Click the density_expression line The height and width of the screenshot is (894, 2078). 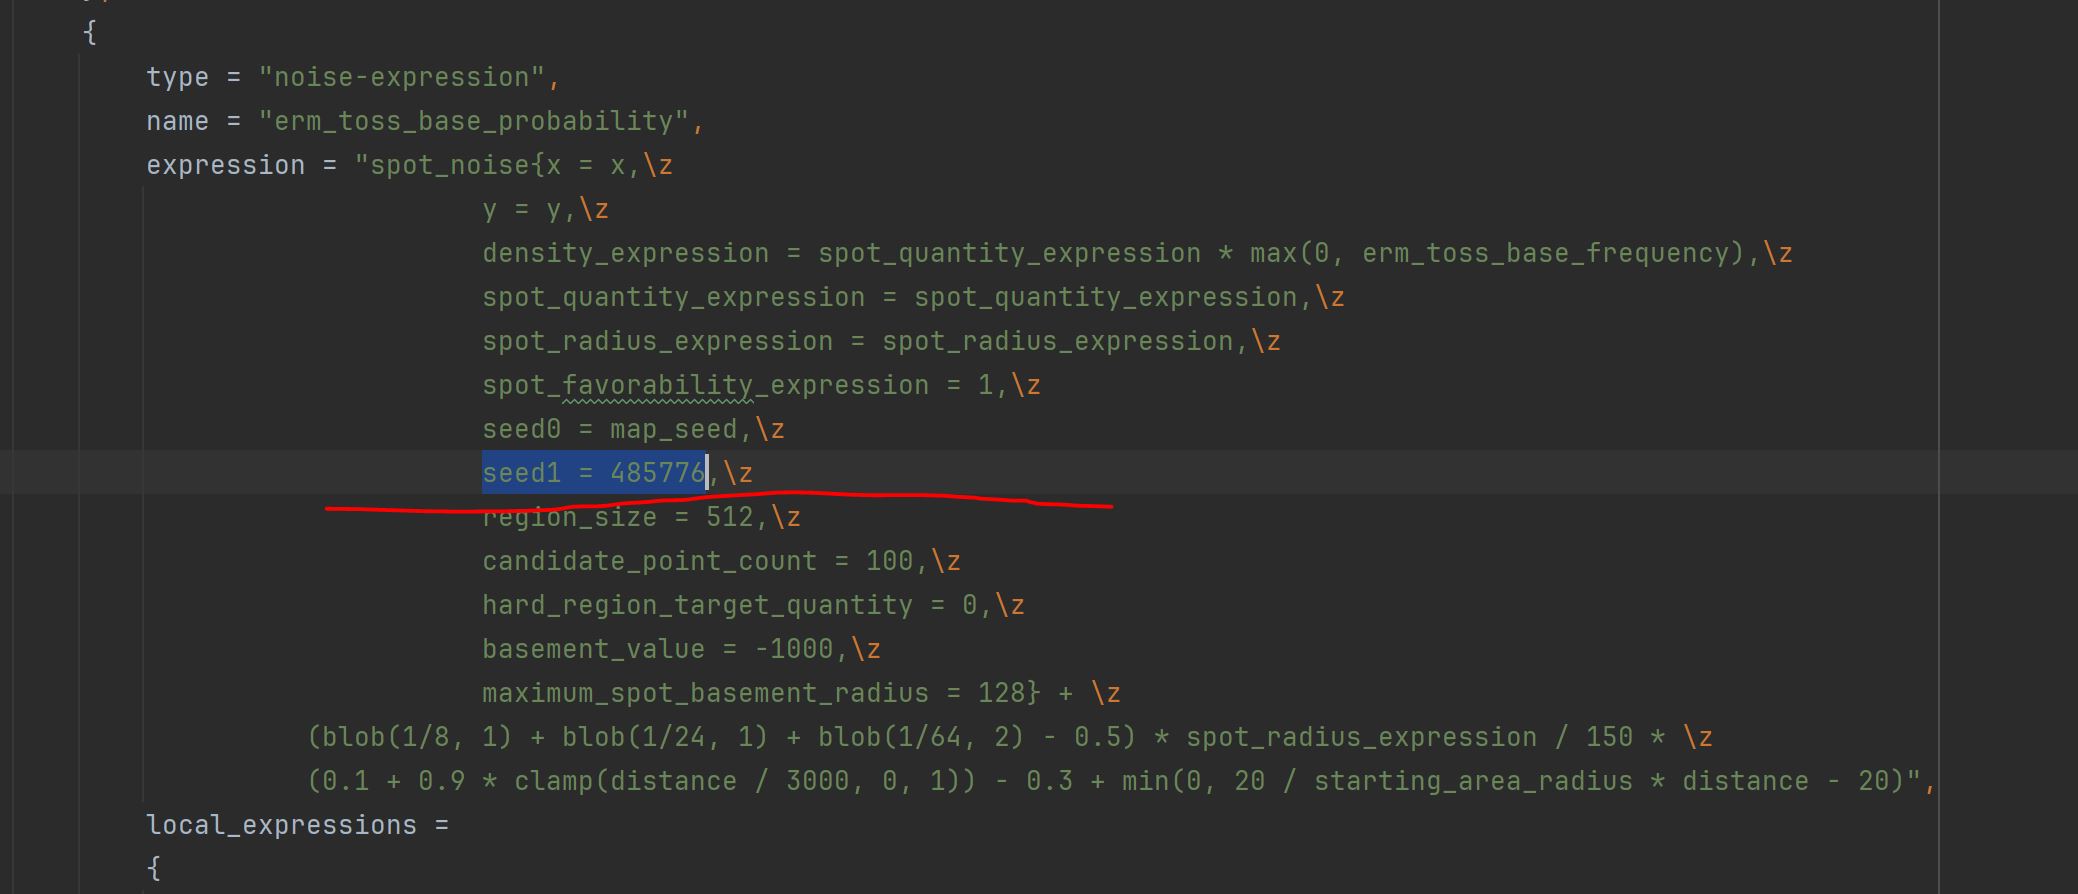click(1137, 253)
